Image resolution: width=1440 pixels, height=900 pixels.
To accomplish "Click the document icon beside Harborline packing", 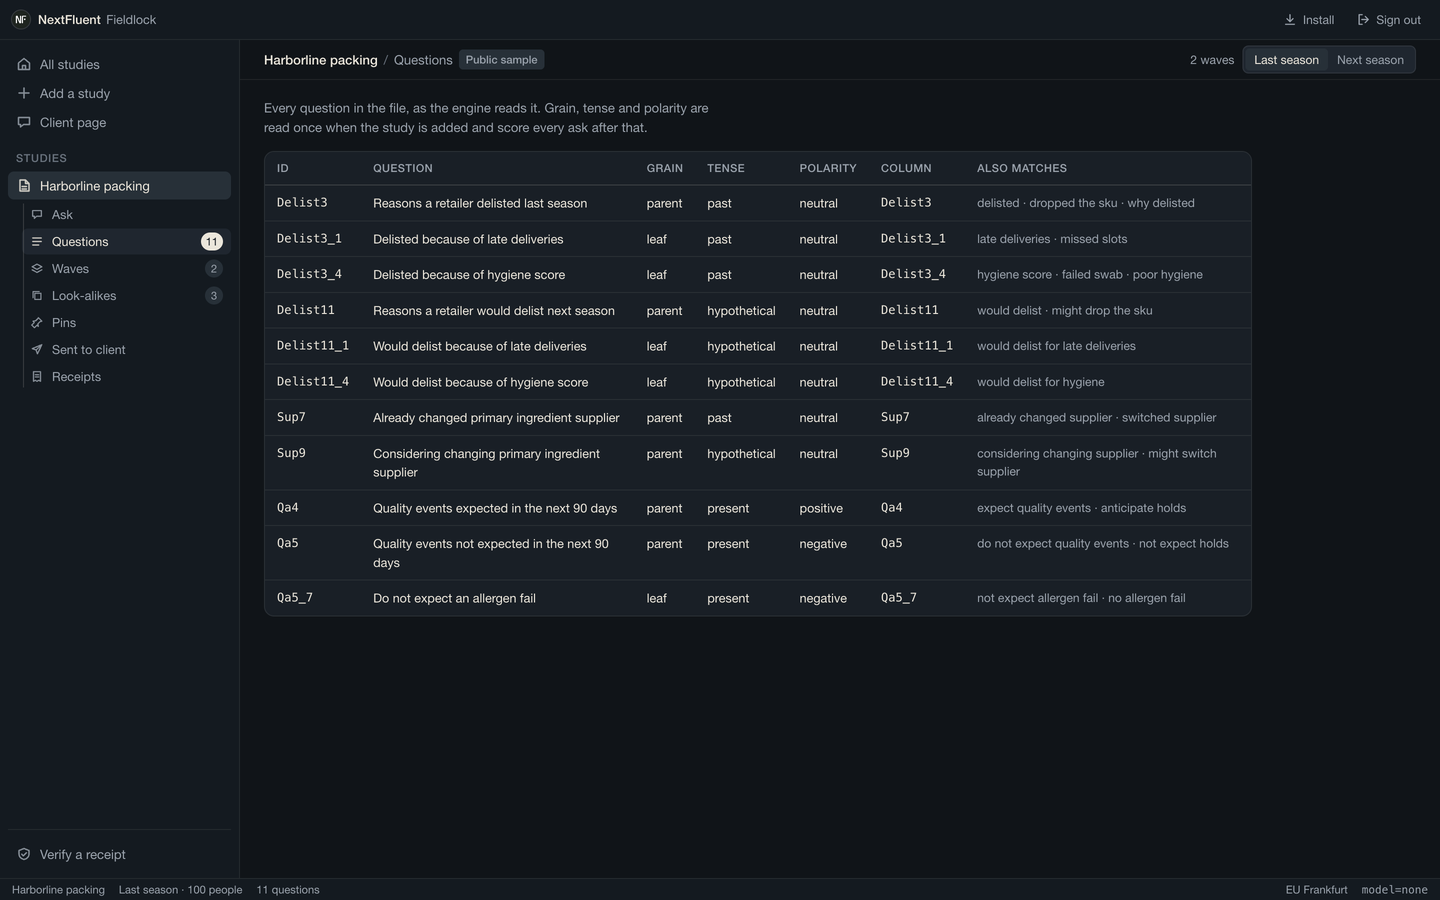I will (x=24, y=186).
